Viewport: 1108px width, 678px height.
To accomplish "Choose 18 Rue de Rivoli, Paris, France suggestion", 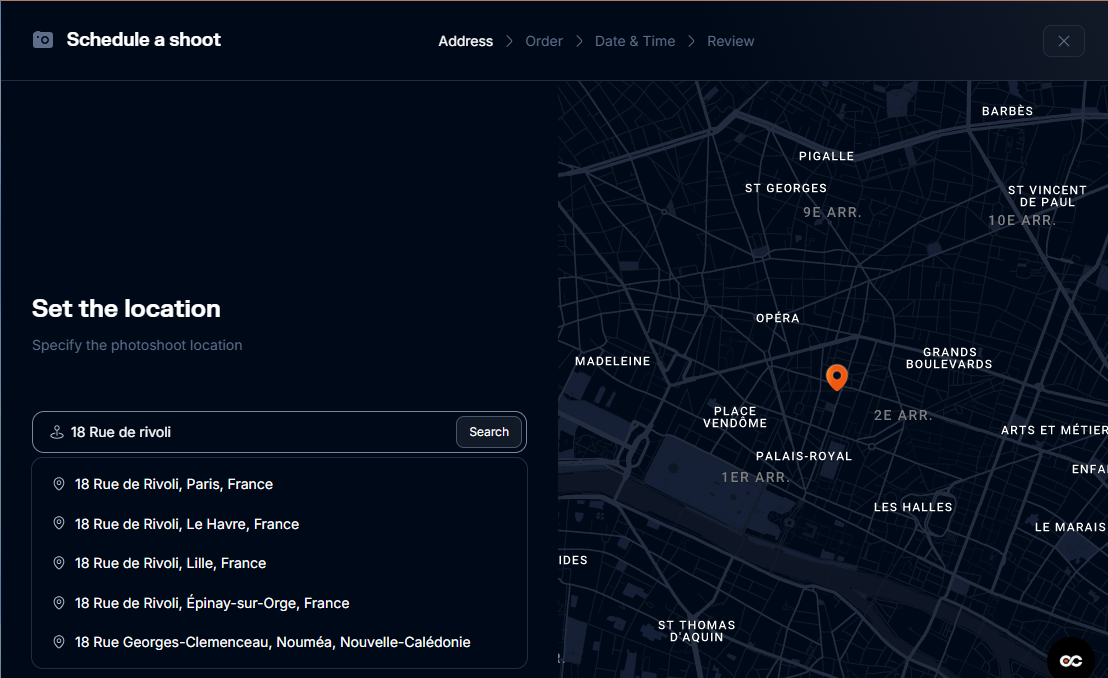I will (174, 484).
